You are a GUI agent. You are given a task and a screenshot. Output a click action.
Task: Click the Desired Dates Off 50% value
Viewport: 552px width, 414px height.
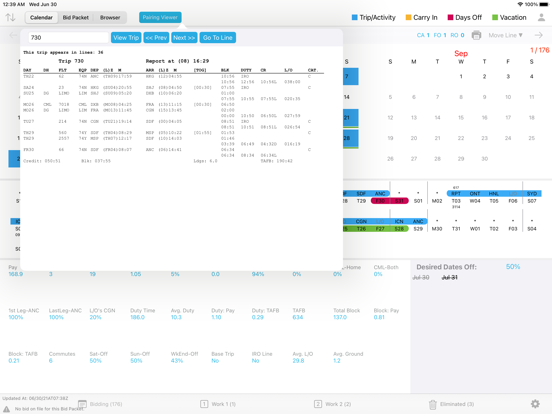click(513, 266)
